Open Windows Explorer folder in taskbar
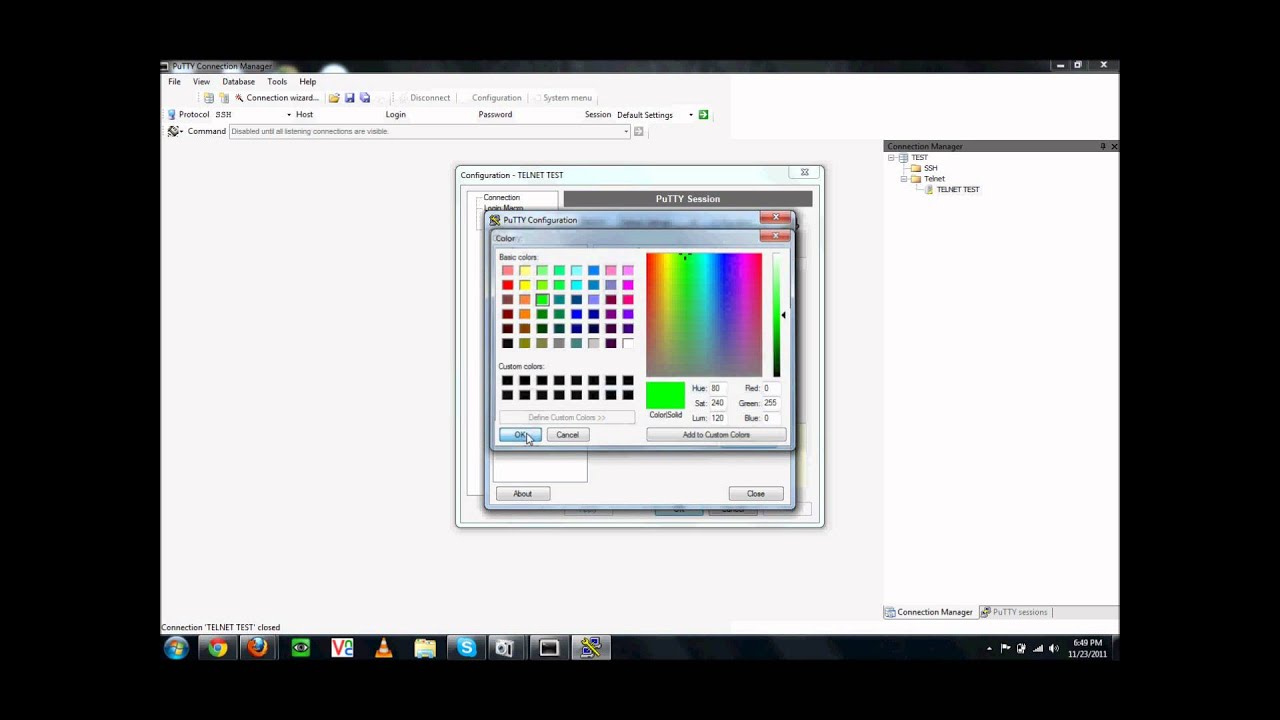Screen dimensions: 1280x720 425,648
